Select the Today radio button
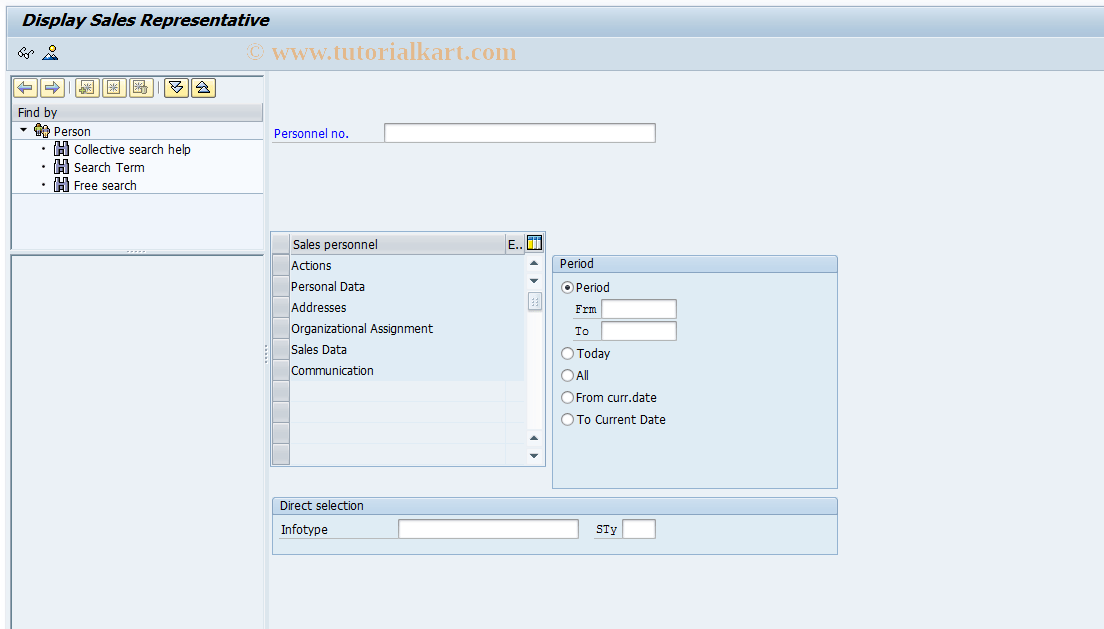1104x629 pixels. (x=567, y=353)
